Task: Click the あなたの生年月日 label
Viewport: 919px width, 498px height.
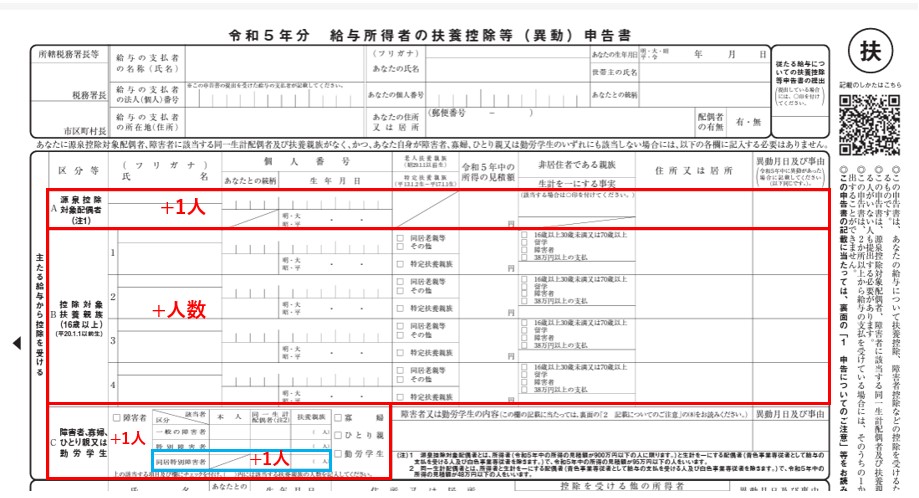Action: coord(614,54)
